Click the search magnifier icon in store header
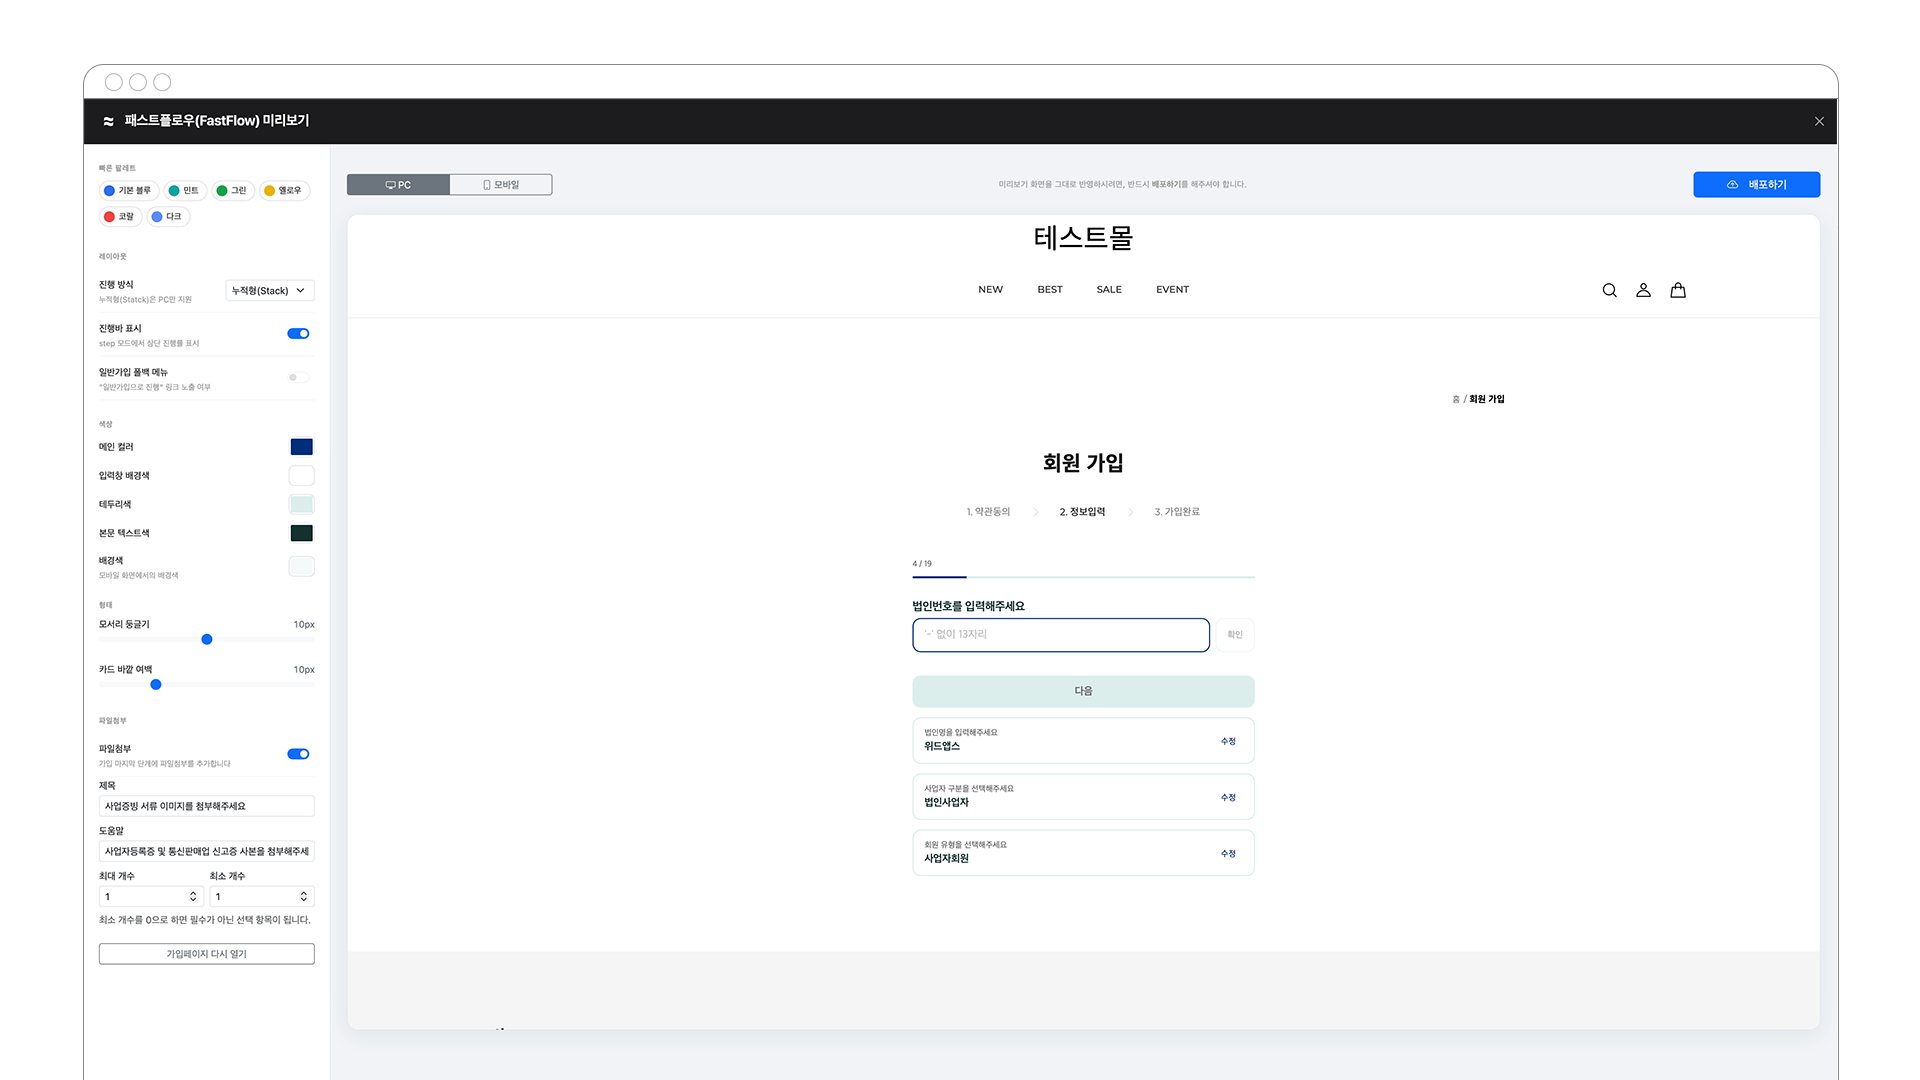 click(1609, 290)
